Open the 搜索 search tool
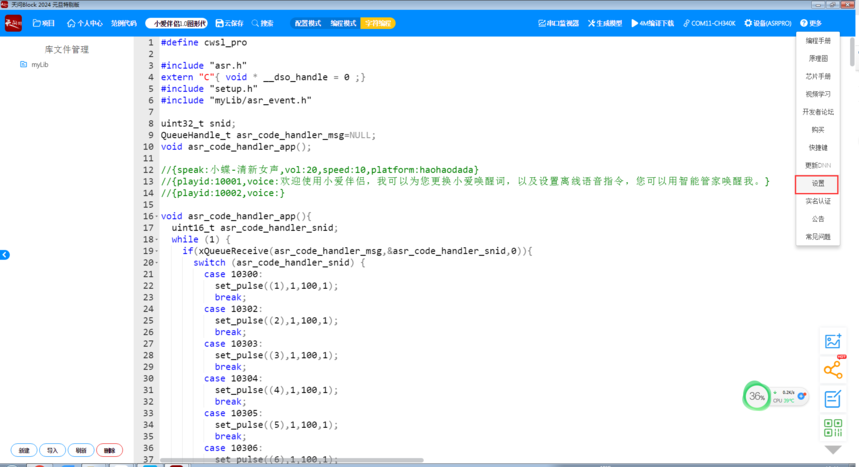This screenshot has height=467, width=859. (262, 24)
